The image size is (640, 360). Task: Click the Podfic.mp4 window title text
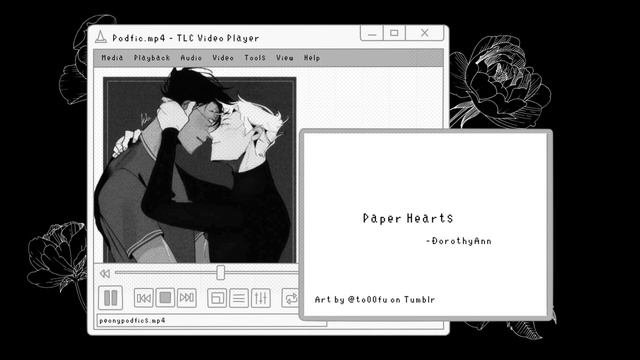(185, 38)
